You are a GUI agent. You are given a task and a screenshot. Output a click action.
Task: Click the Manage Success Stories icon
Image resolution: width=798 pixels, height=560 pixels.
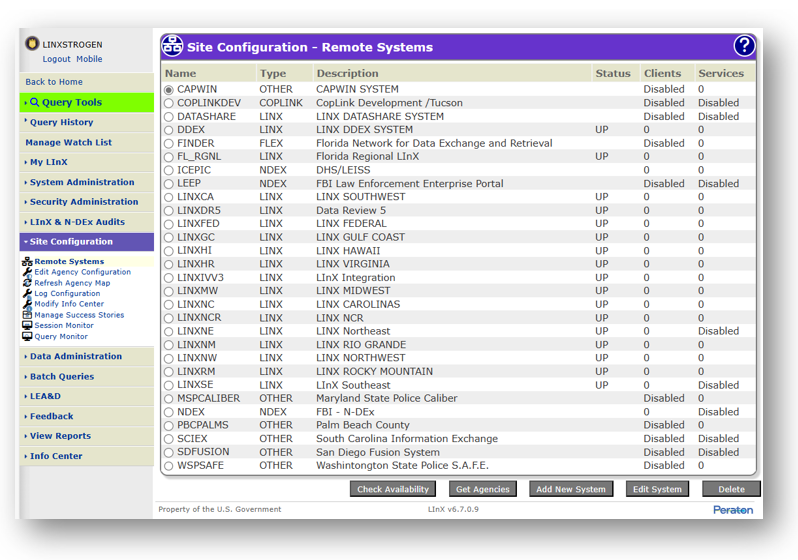(27, 315)
